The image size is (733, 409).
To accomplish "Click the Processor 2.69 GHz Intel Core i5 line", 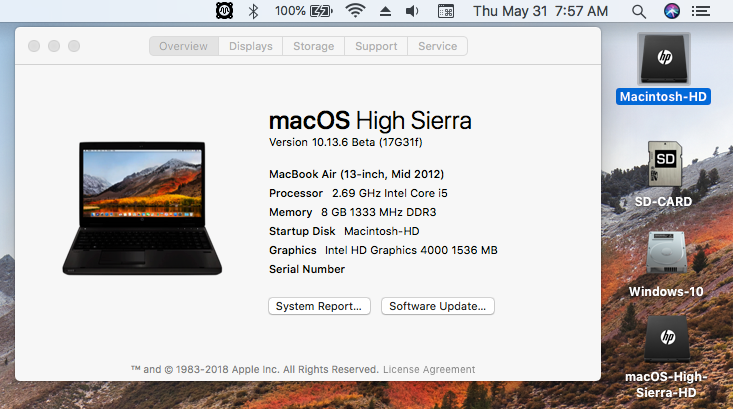I will point(358,193).
